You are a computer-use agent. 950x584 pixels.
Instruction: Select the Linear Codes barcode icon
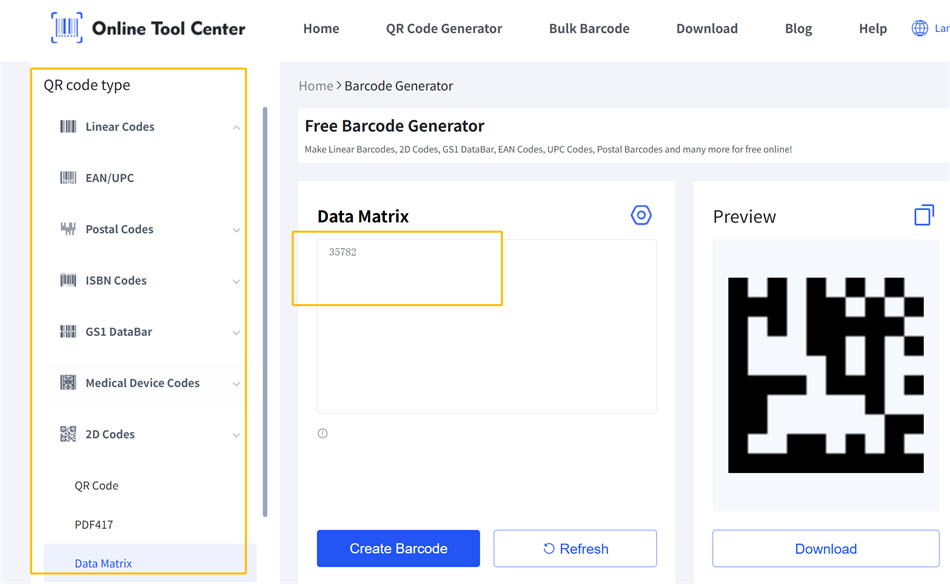pos(68,126)
